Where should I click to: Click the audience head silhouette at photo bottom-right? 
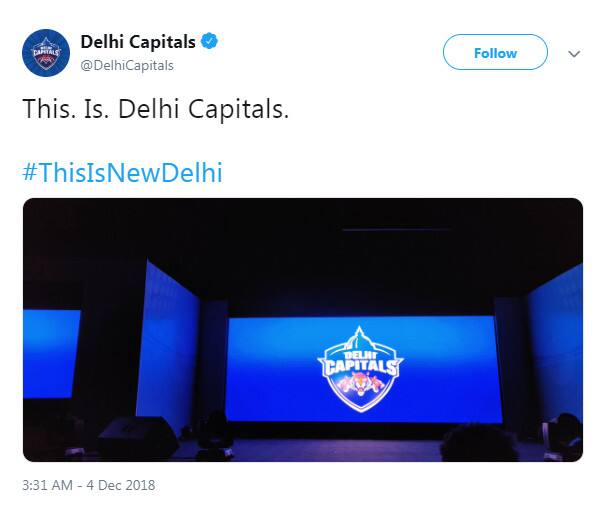tap(479, 444)
